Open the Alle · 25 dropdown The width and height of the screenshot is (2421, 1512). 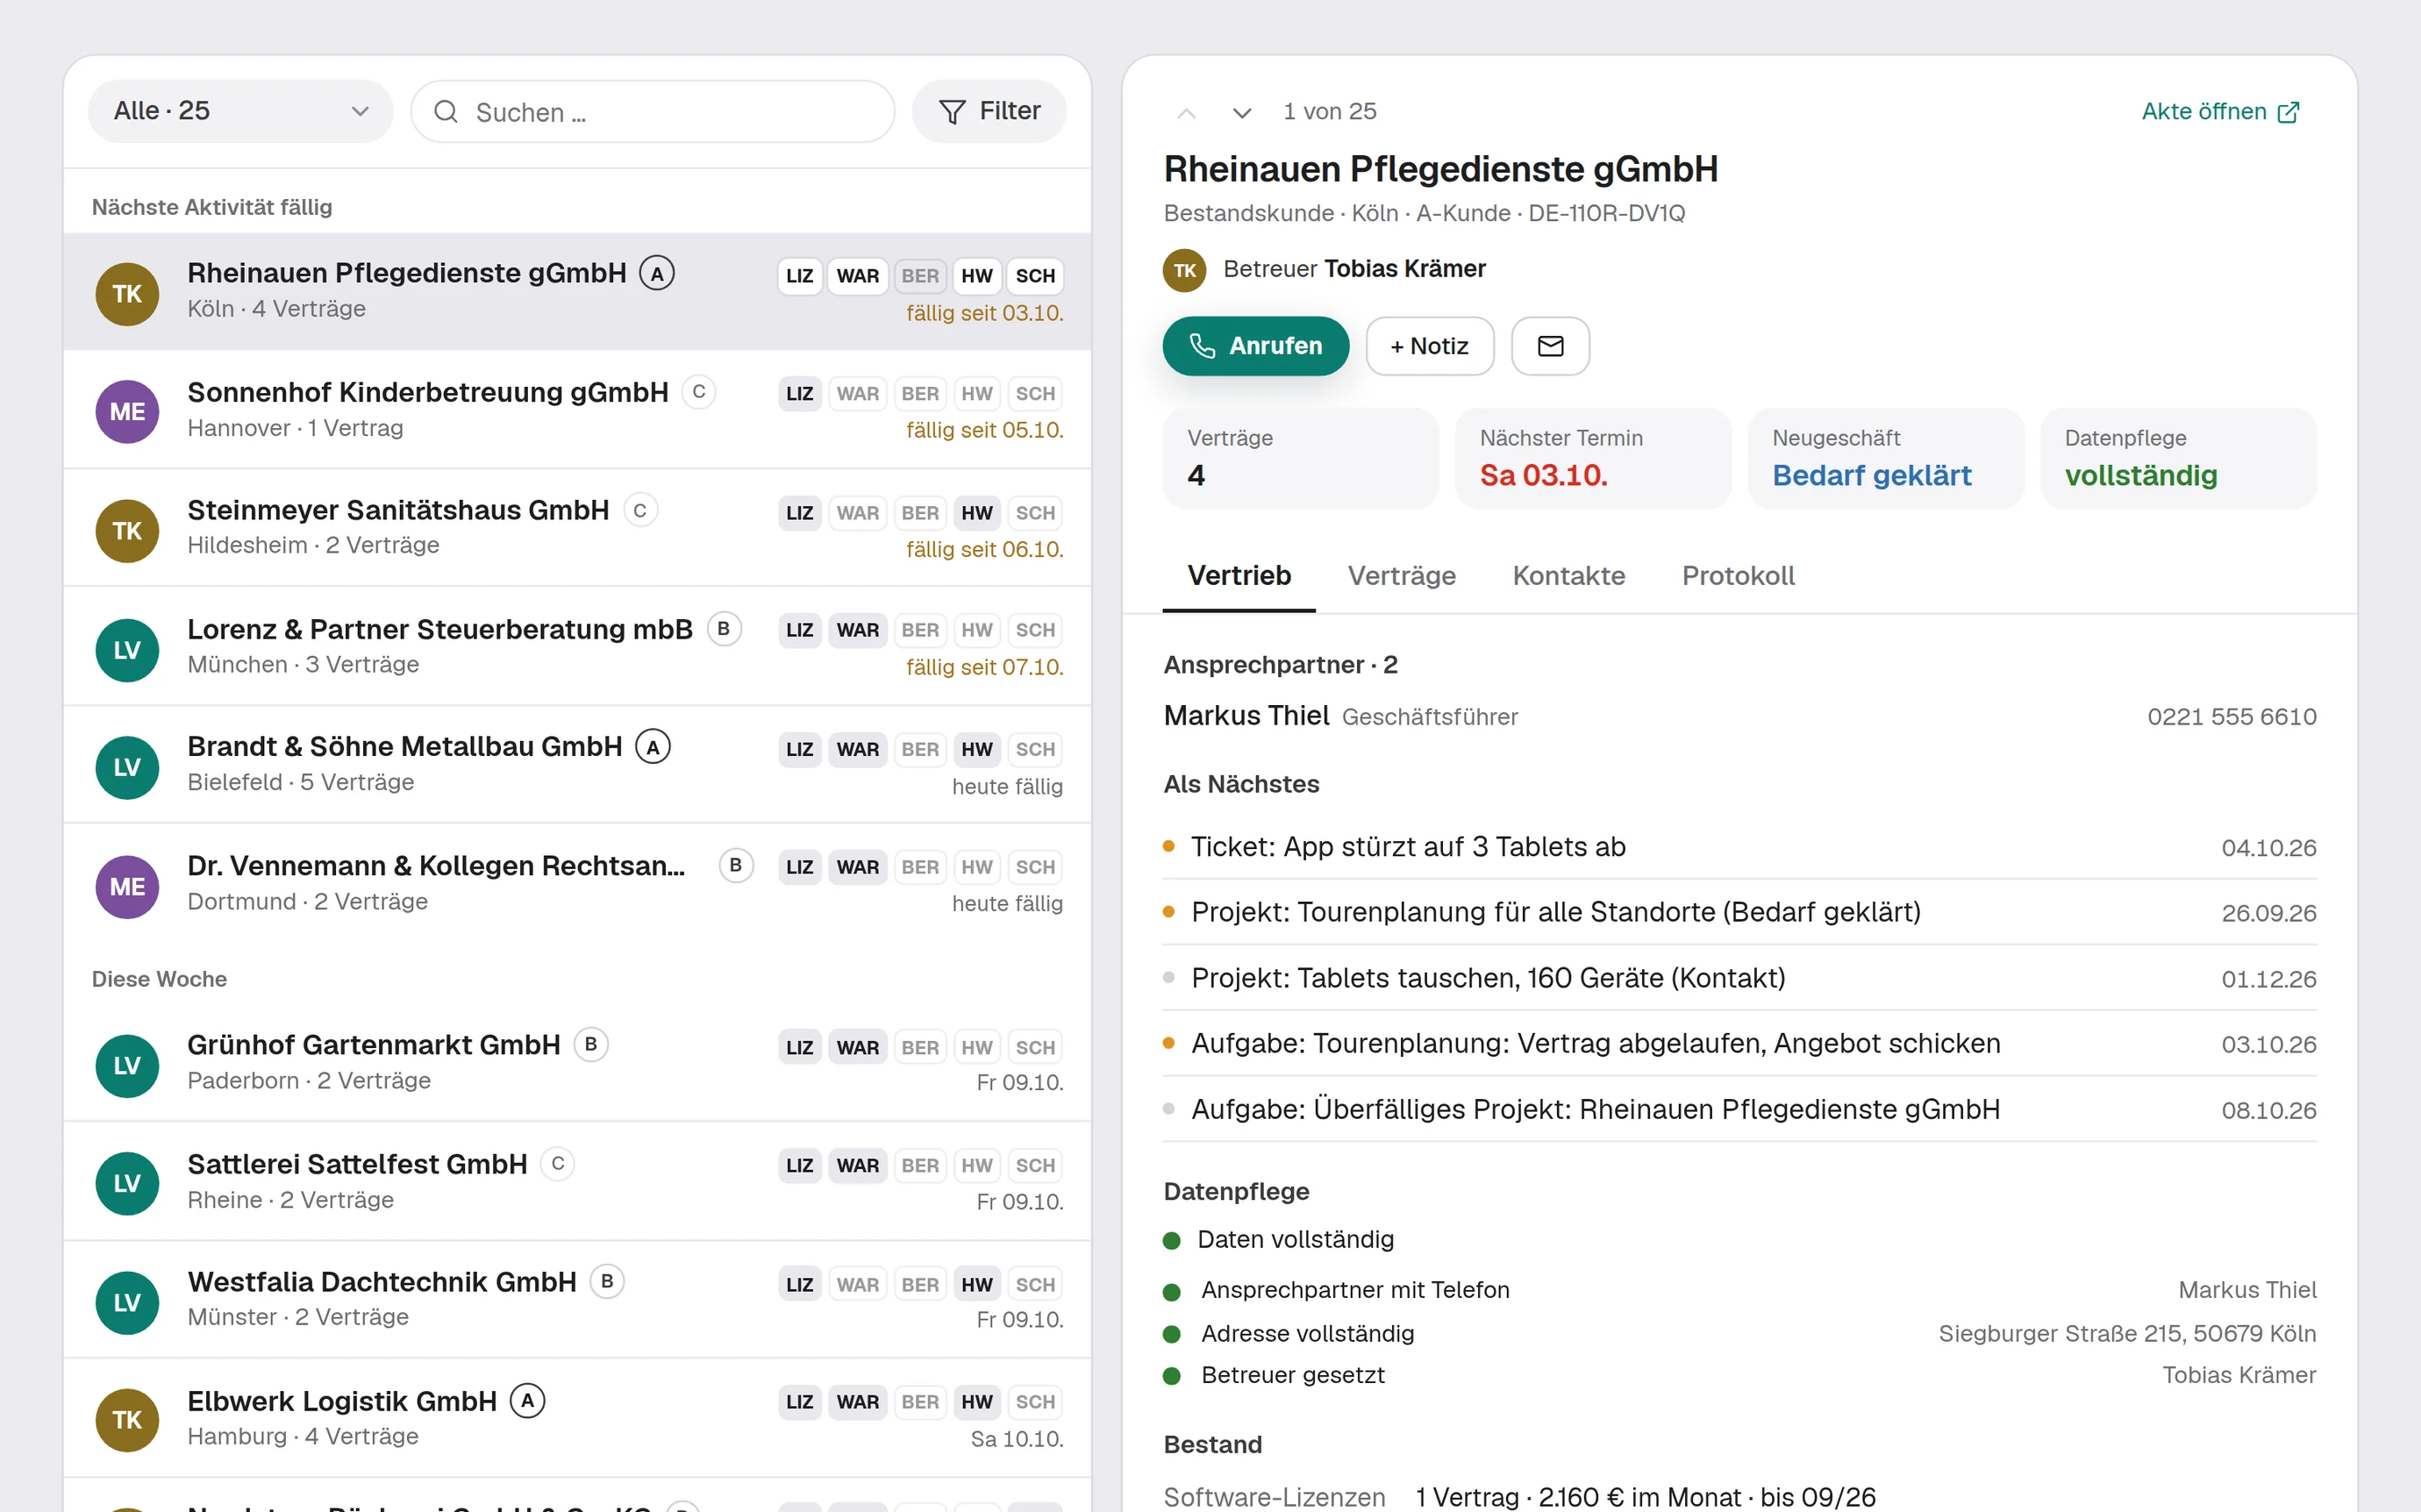[240, 111]
